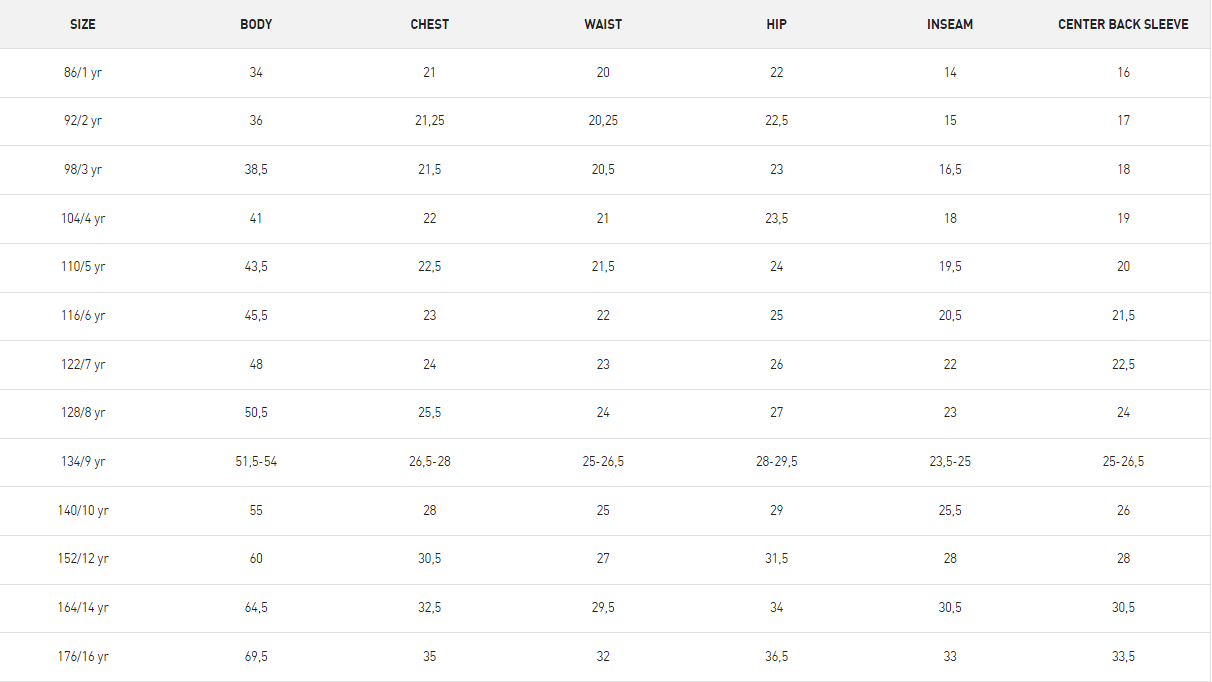The height and width of the screenshot is (682, 1212).
Task: Select the 134/9 yr size label
Action: tap(83, 461)
